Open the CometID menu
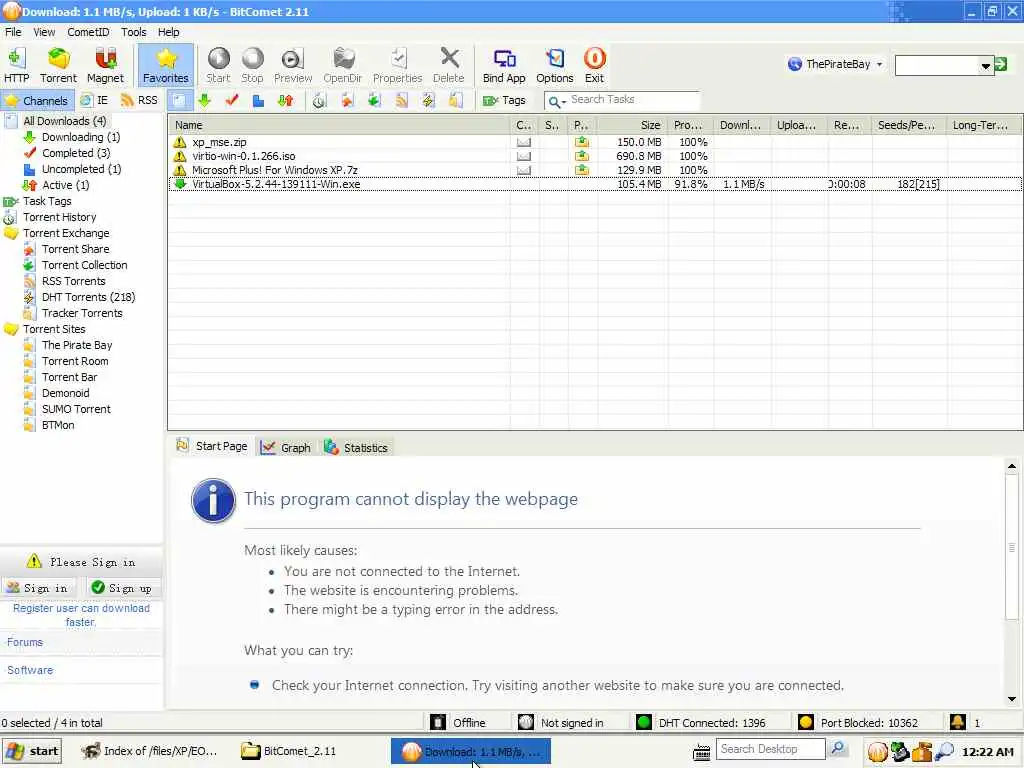 coord(88,32)
